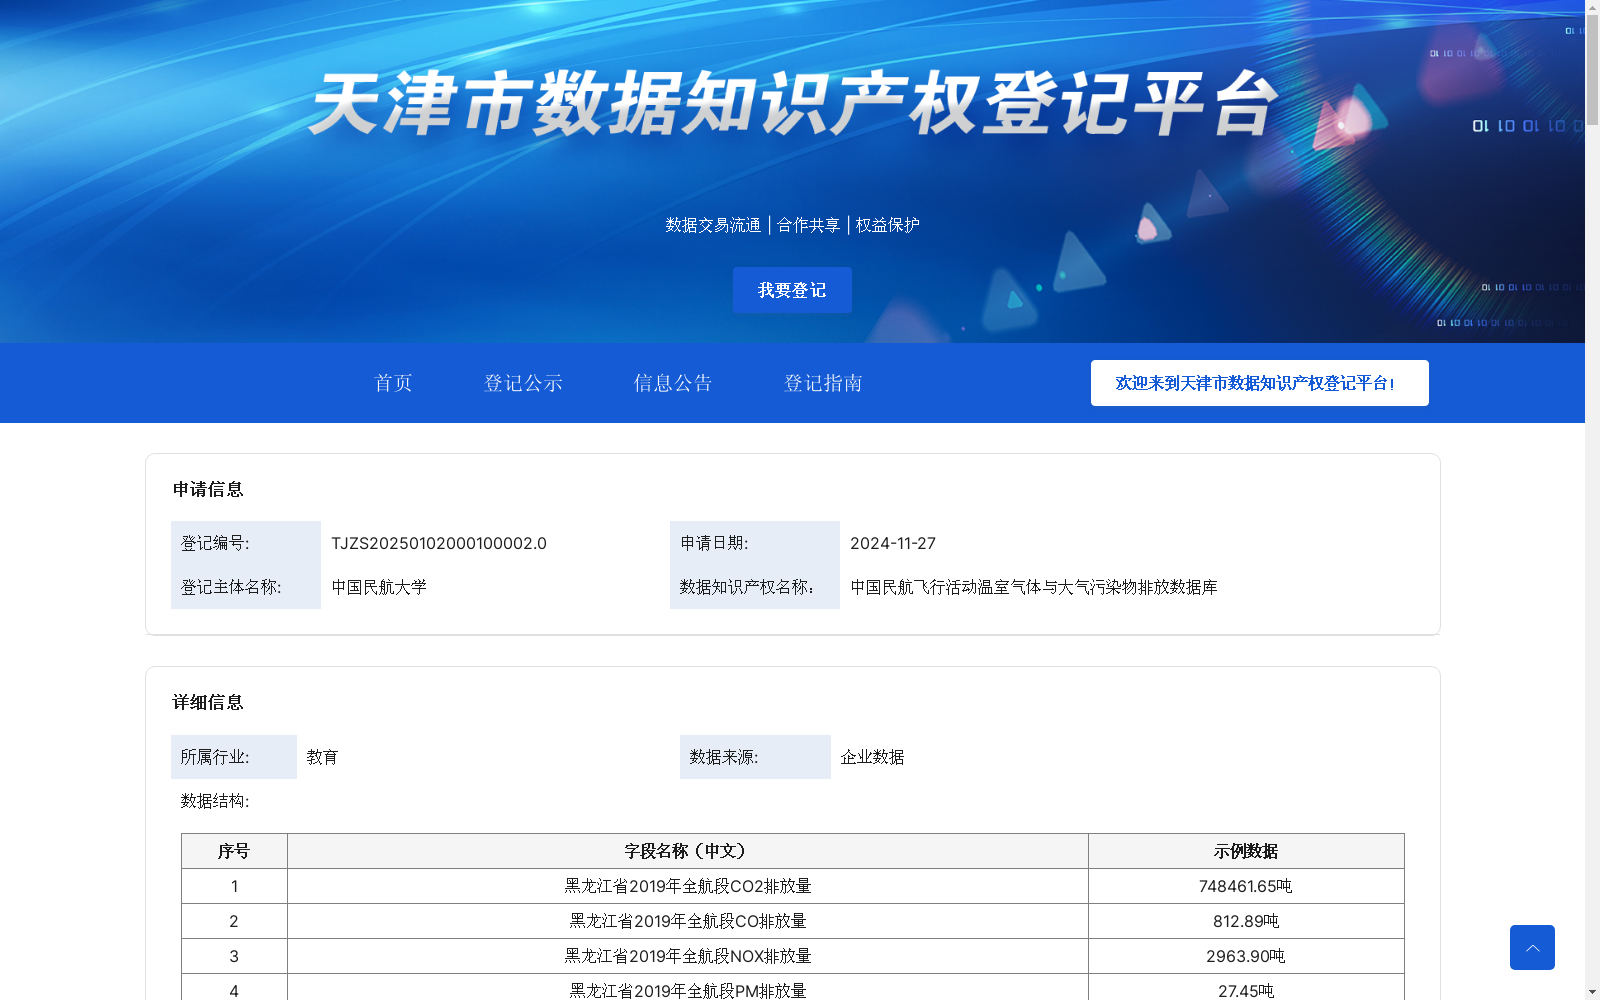
Task: Click row number 1 cell
Action: click(x=234, y=886)
